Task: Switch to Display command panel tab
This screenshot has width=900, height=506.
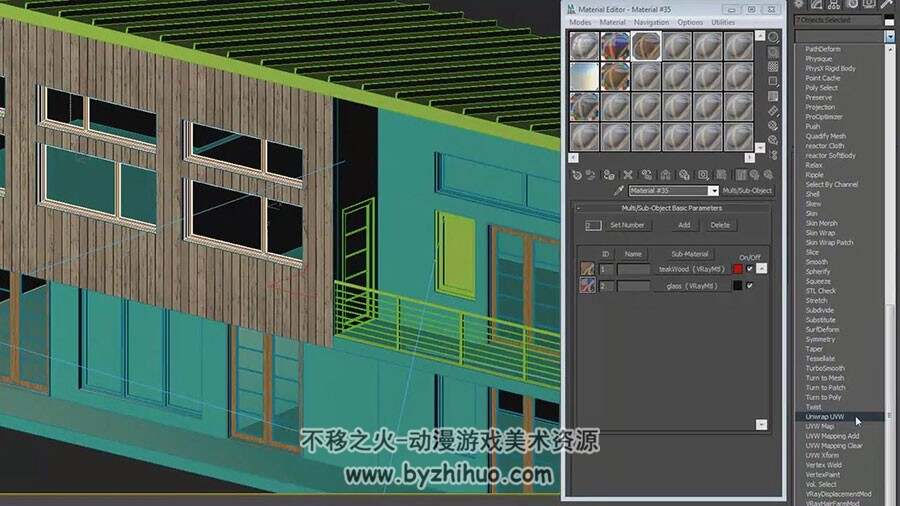Action: click(x=869, y=5)
